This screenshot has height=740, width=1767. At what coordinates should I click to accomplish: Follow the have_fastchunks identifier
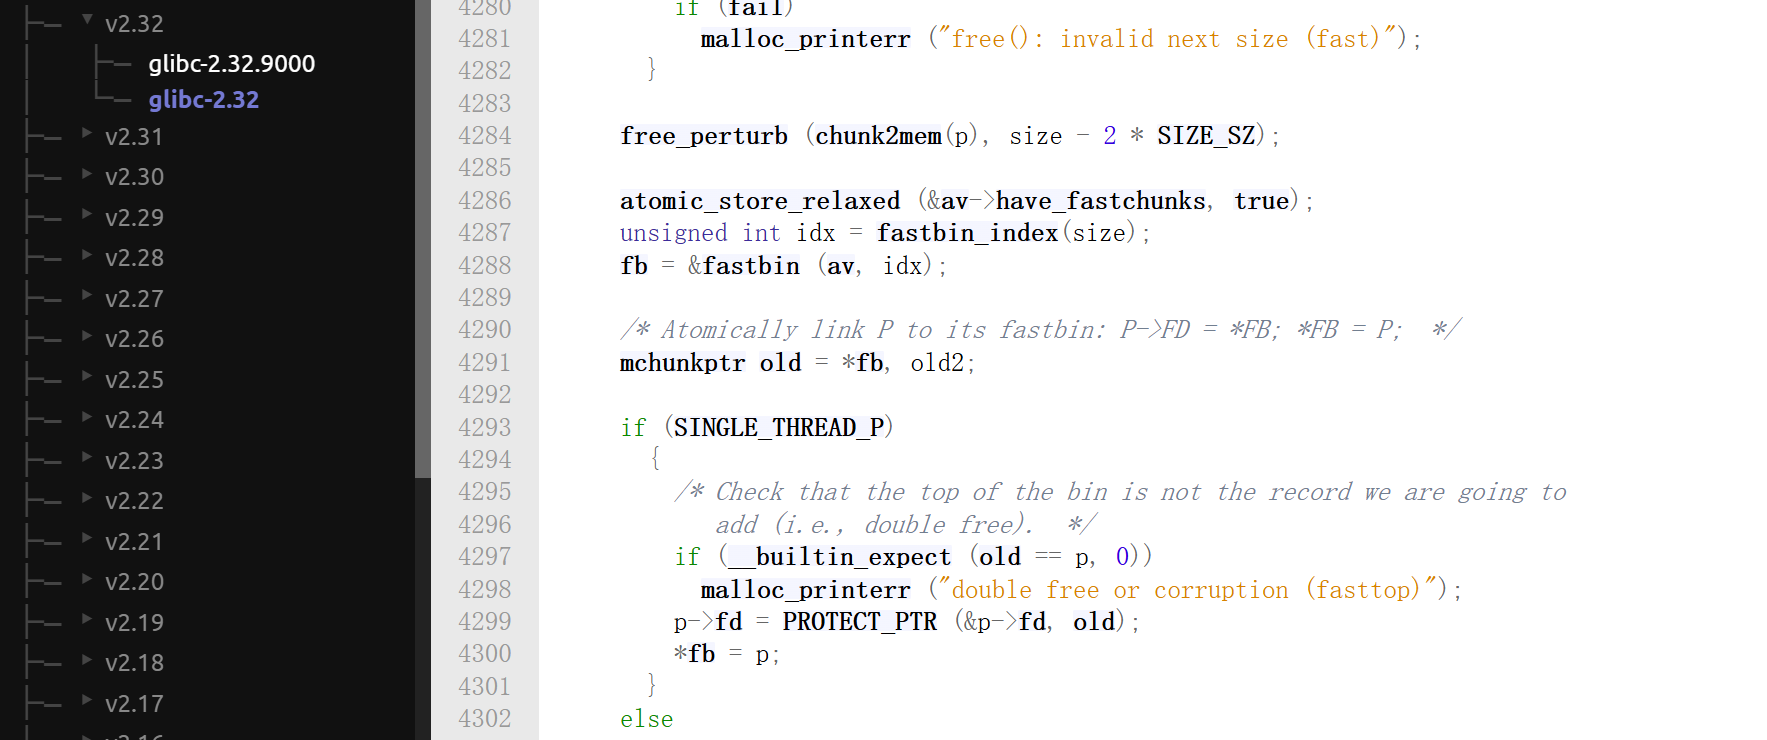tap(1101, 202)
